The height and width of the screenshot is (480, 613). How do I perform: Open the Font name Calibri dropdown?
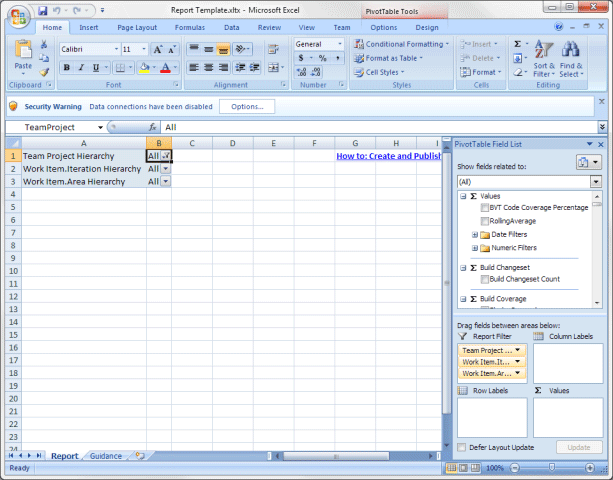click(x=116, y=49)
